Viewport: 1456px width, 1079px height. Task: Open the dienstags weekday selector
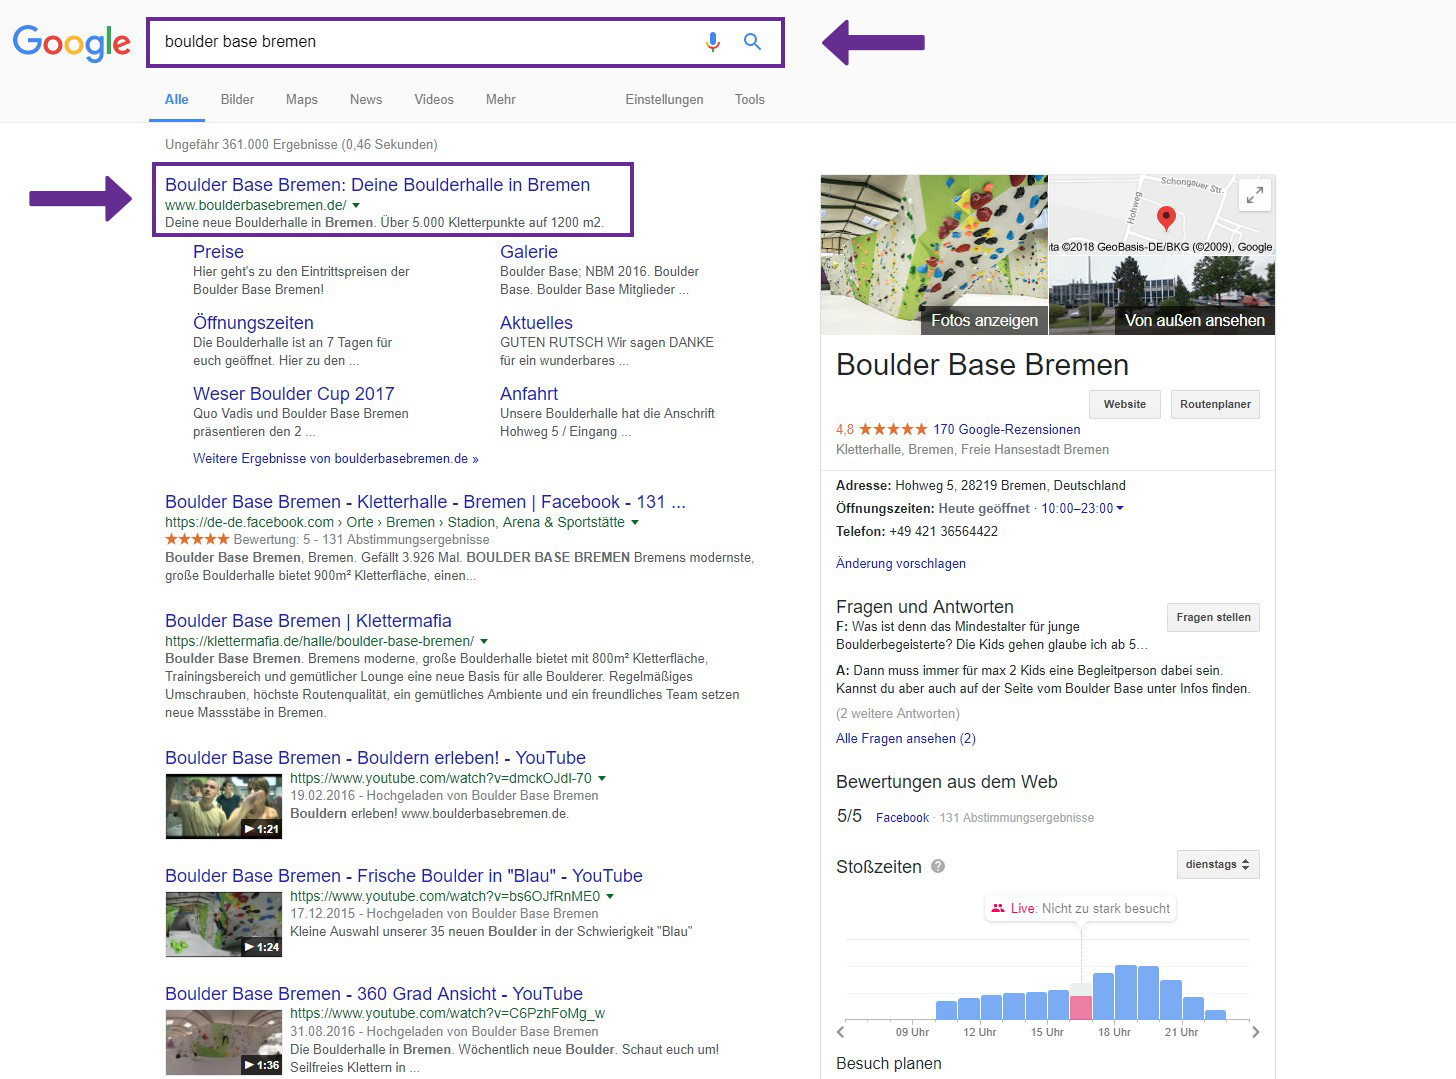(1217, 864)
